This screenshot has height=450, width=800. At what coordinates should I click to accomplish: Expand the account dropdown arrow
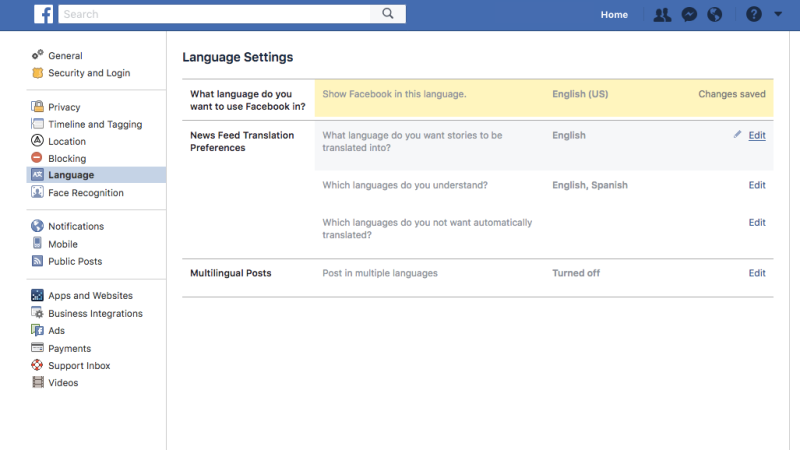click(x=778, y=15)
